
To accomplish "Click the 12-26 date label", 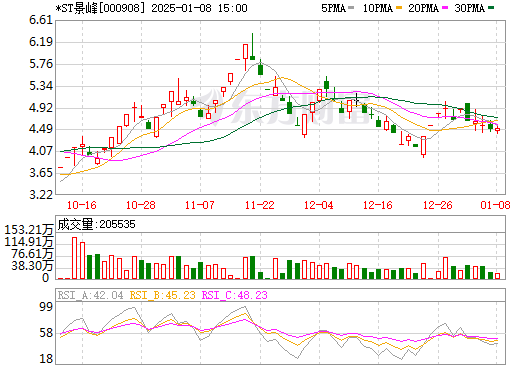I will (438, 205).
